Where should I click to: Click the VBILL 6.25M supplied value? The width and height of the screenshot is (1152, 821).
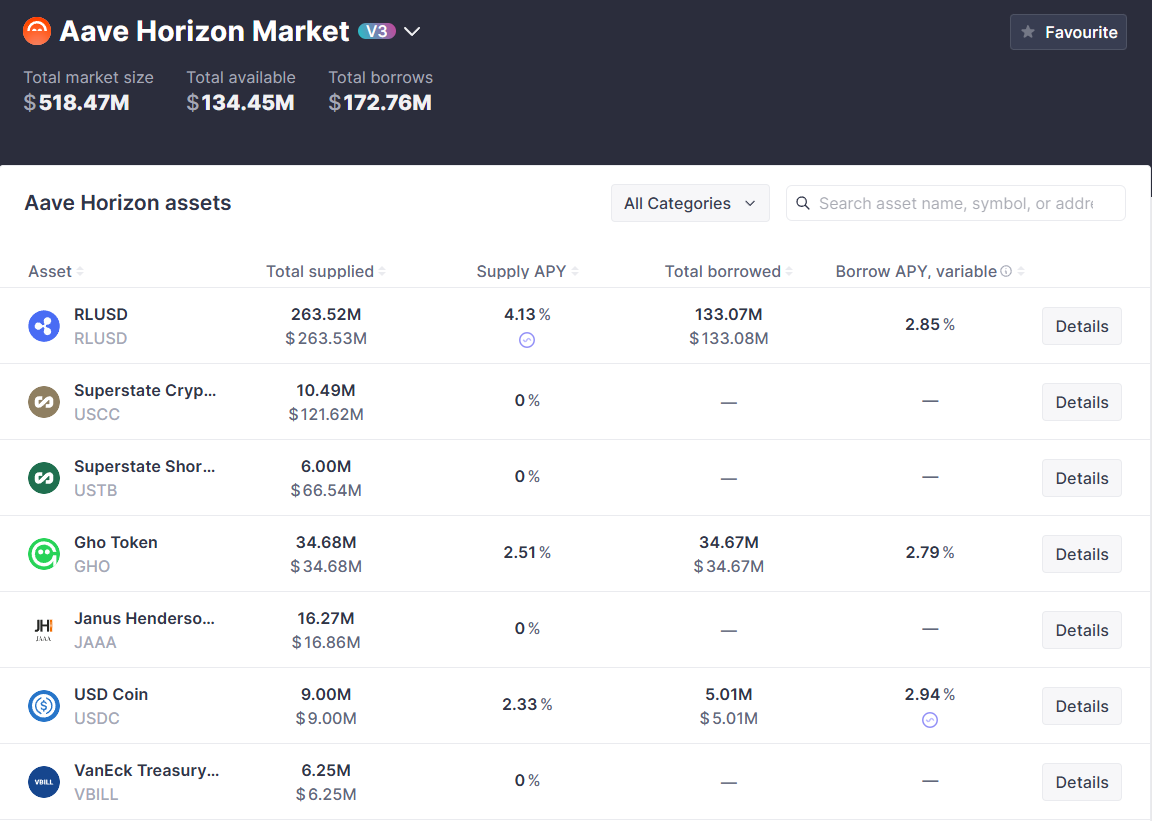click(326, 770)
